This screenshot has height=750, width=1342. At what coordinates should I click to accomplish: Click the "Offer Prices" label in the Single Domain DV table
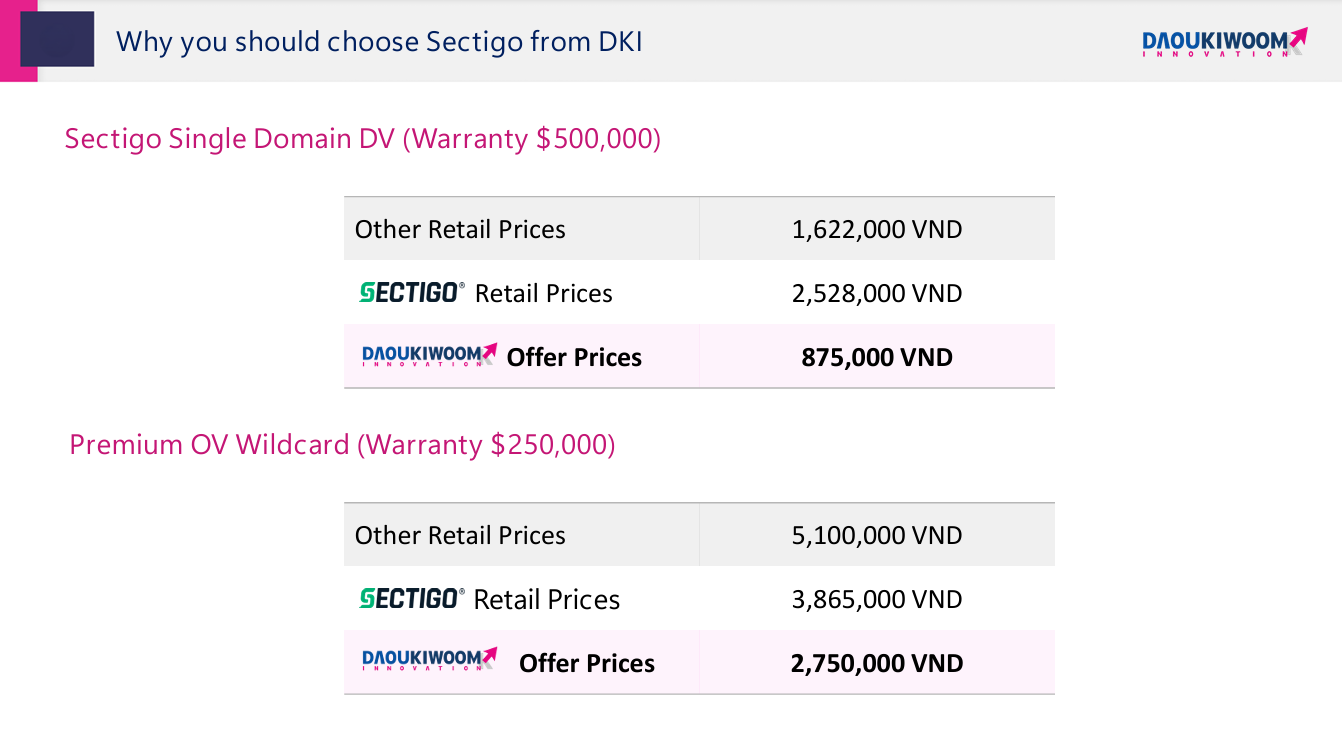click(x=574, y=357)
